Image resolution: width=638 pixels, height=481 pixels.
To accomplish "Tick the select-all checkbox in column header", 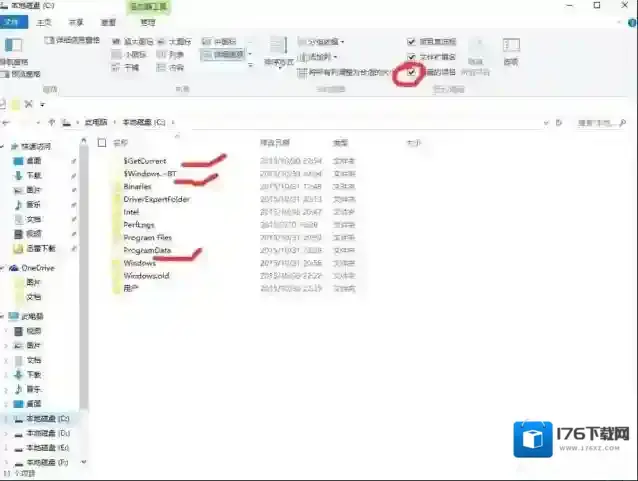I will (x=102, y=143).
